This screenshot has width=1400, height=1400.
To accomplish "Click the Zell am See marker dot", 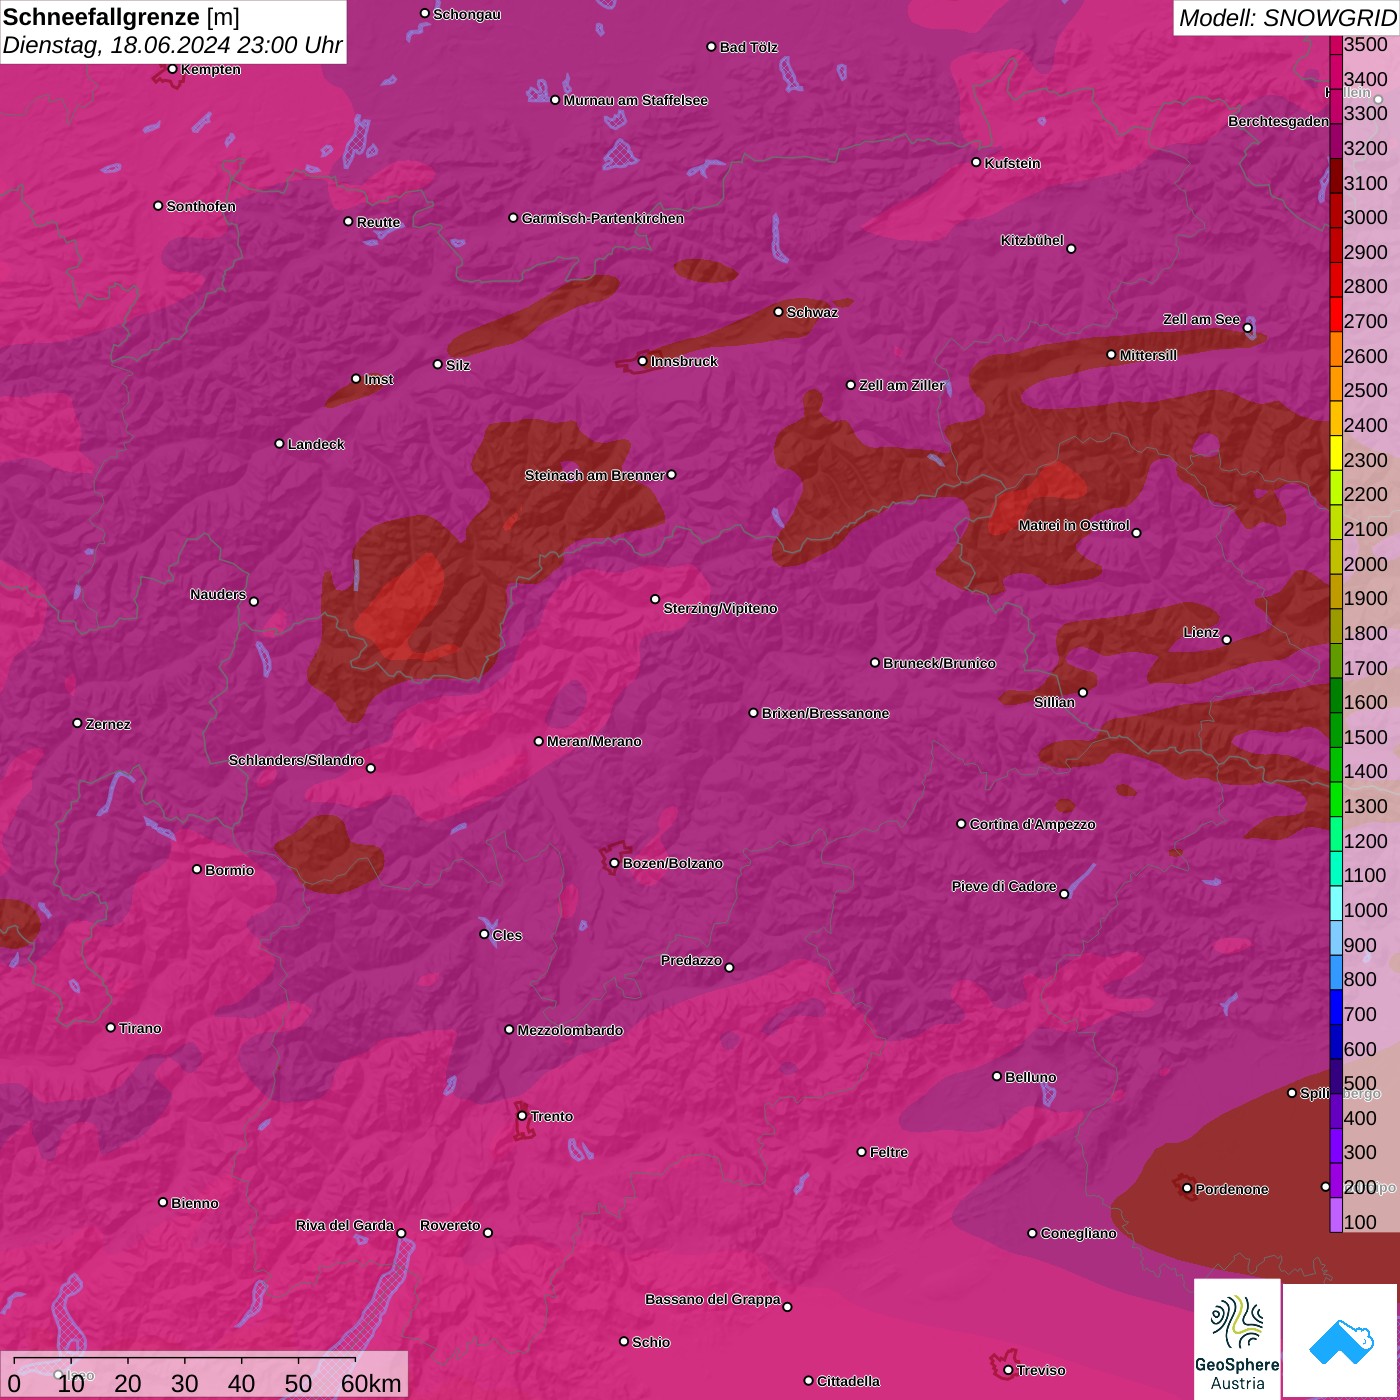I will (1247, 328).
